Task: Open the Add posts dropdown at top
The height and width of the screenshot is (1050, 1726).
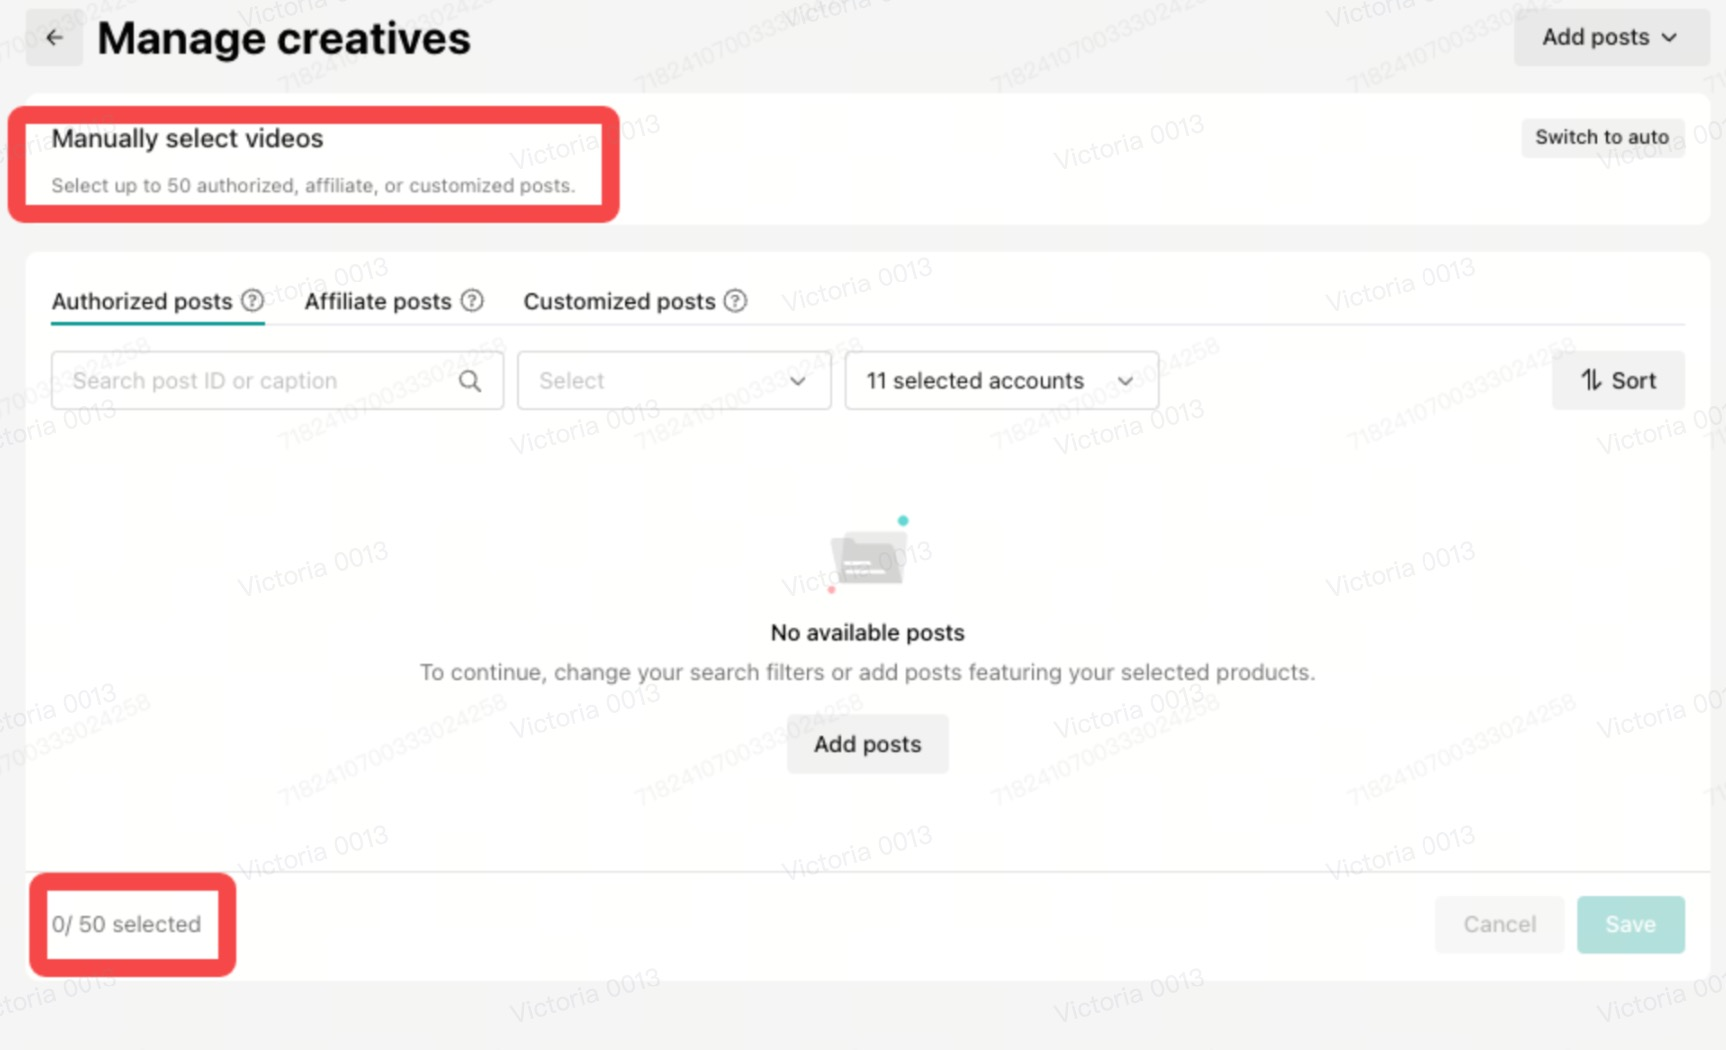Action: [1609, 38]
